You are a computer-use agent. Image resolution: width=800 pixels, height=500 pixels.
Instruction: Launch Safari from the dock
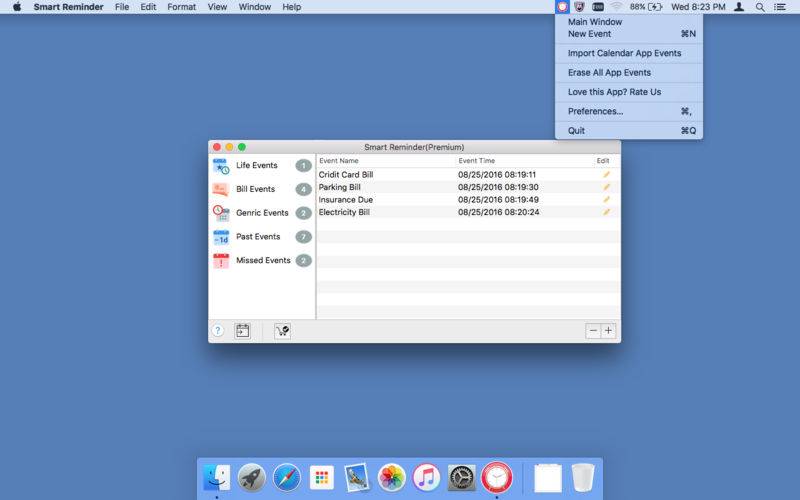287,478
